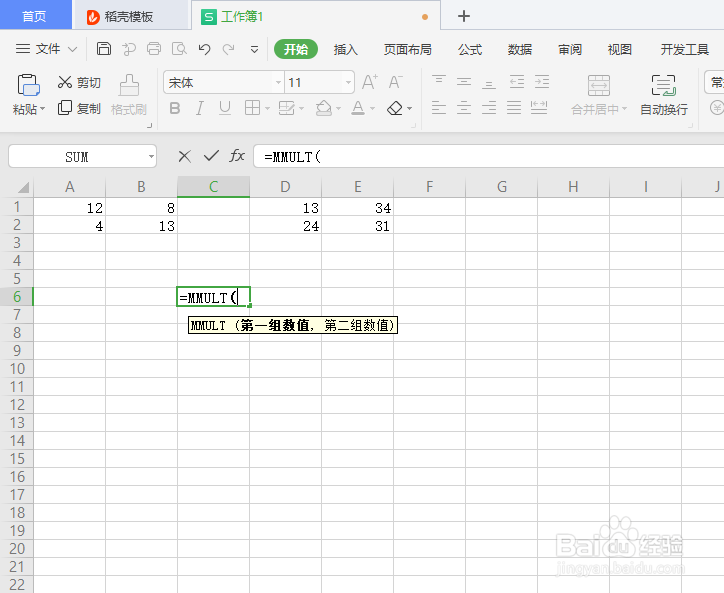The height and width of the screenshot is (593, 724).
Task: Open the font name dropdown 宋体
Action: pyautogui.click(x=278, y=83)
